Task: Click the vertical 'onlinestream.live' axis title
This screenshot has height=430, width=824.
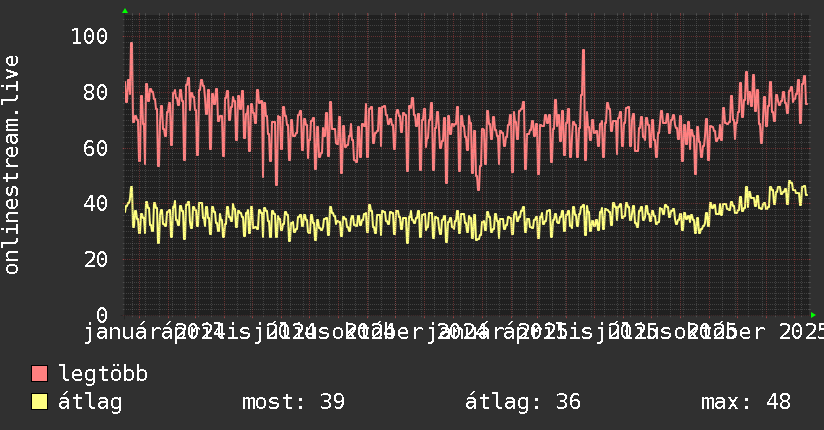Action: coord(11,165)
